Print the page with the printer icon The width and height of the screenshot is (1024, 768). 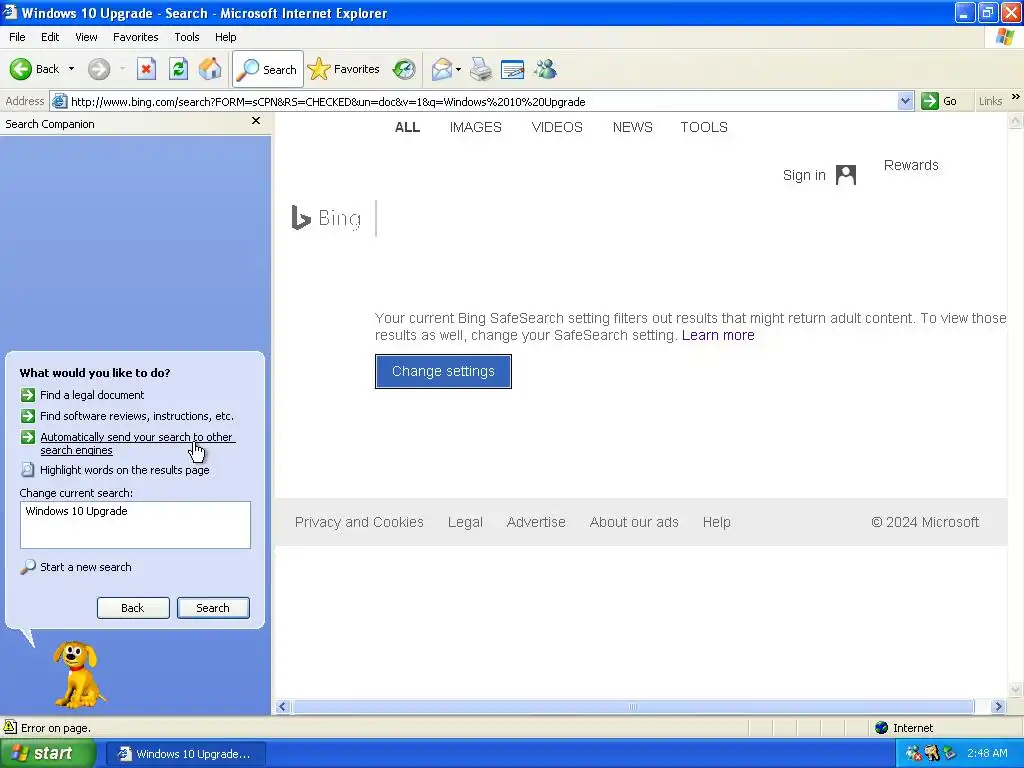481,69
